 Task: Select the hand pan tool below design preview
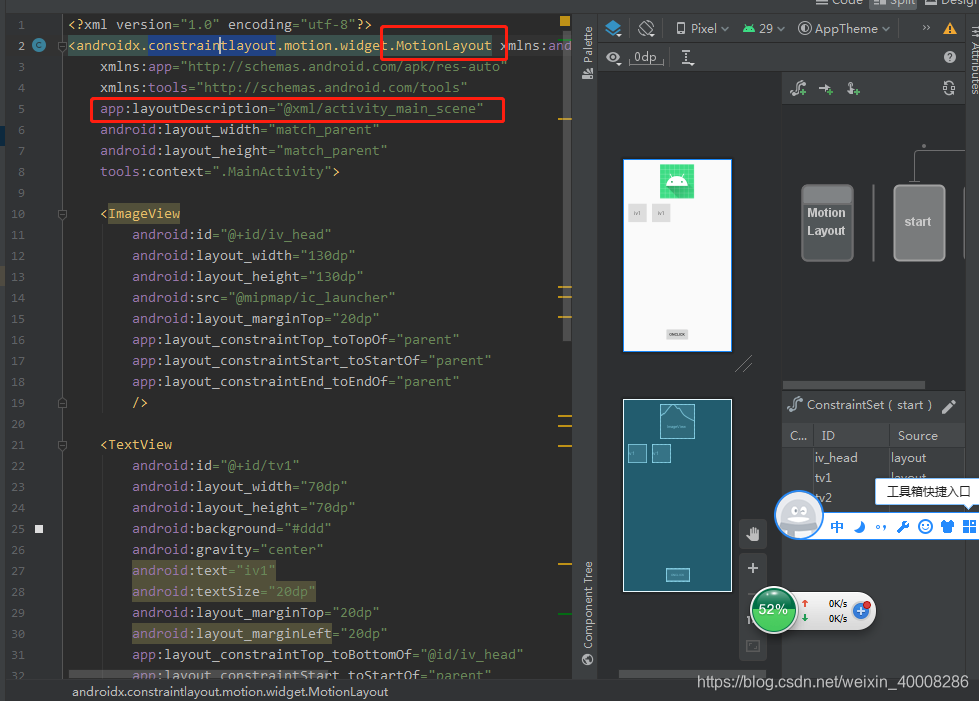(x=753, y=533)
